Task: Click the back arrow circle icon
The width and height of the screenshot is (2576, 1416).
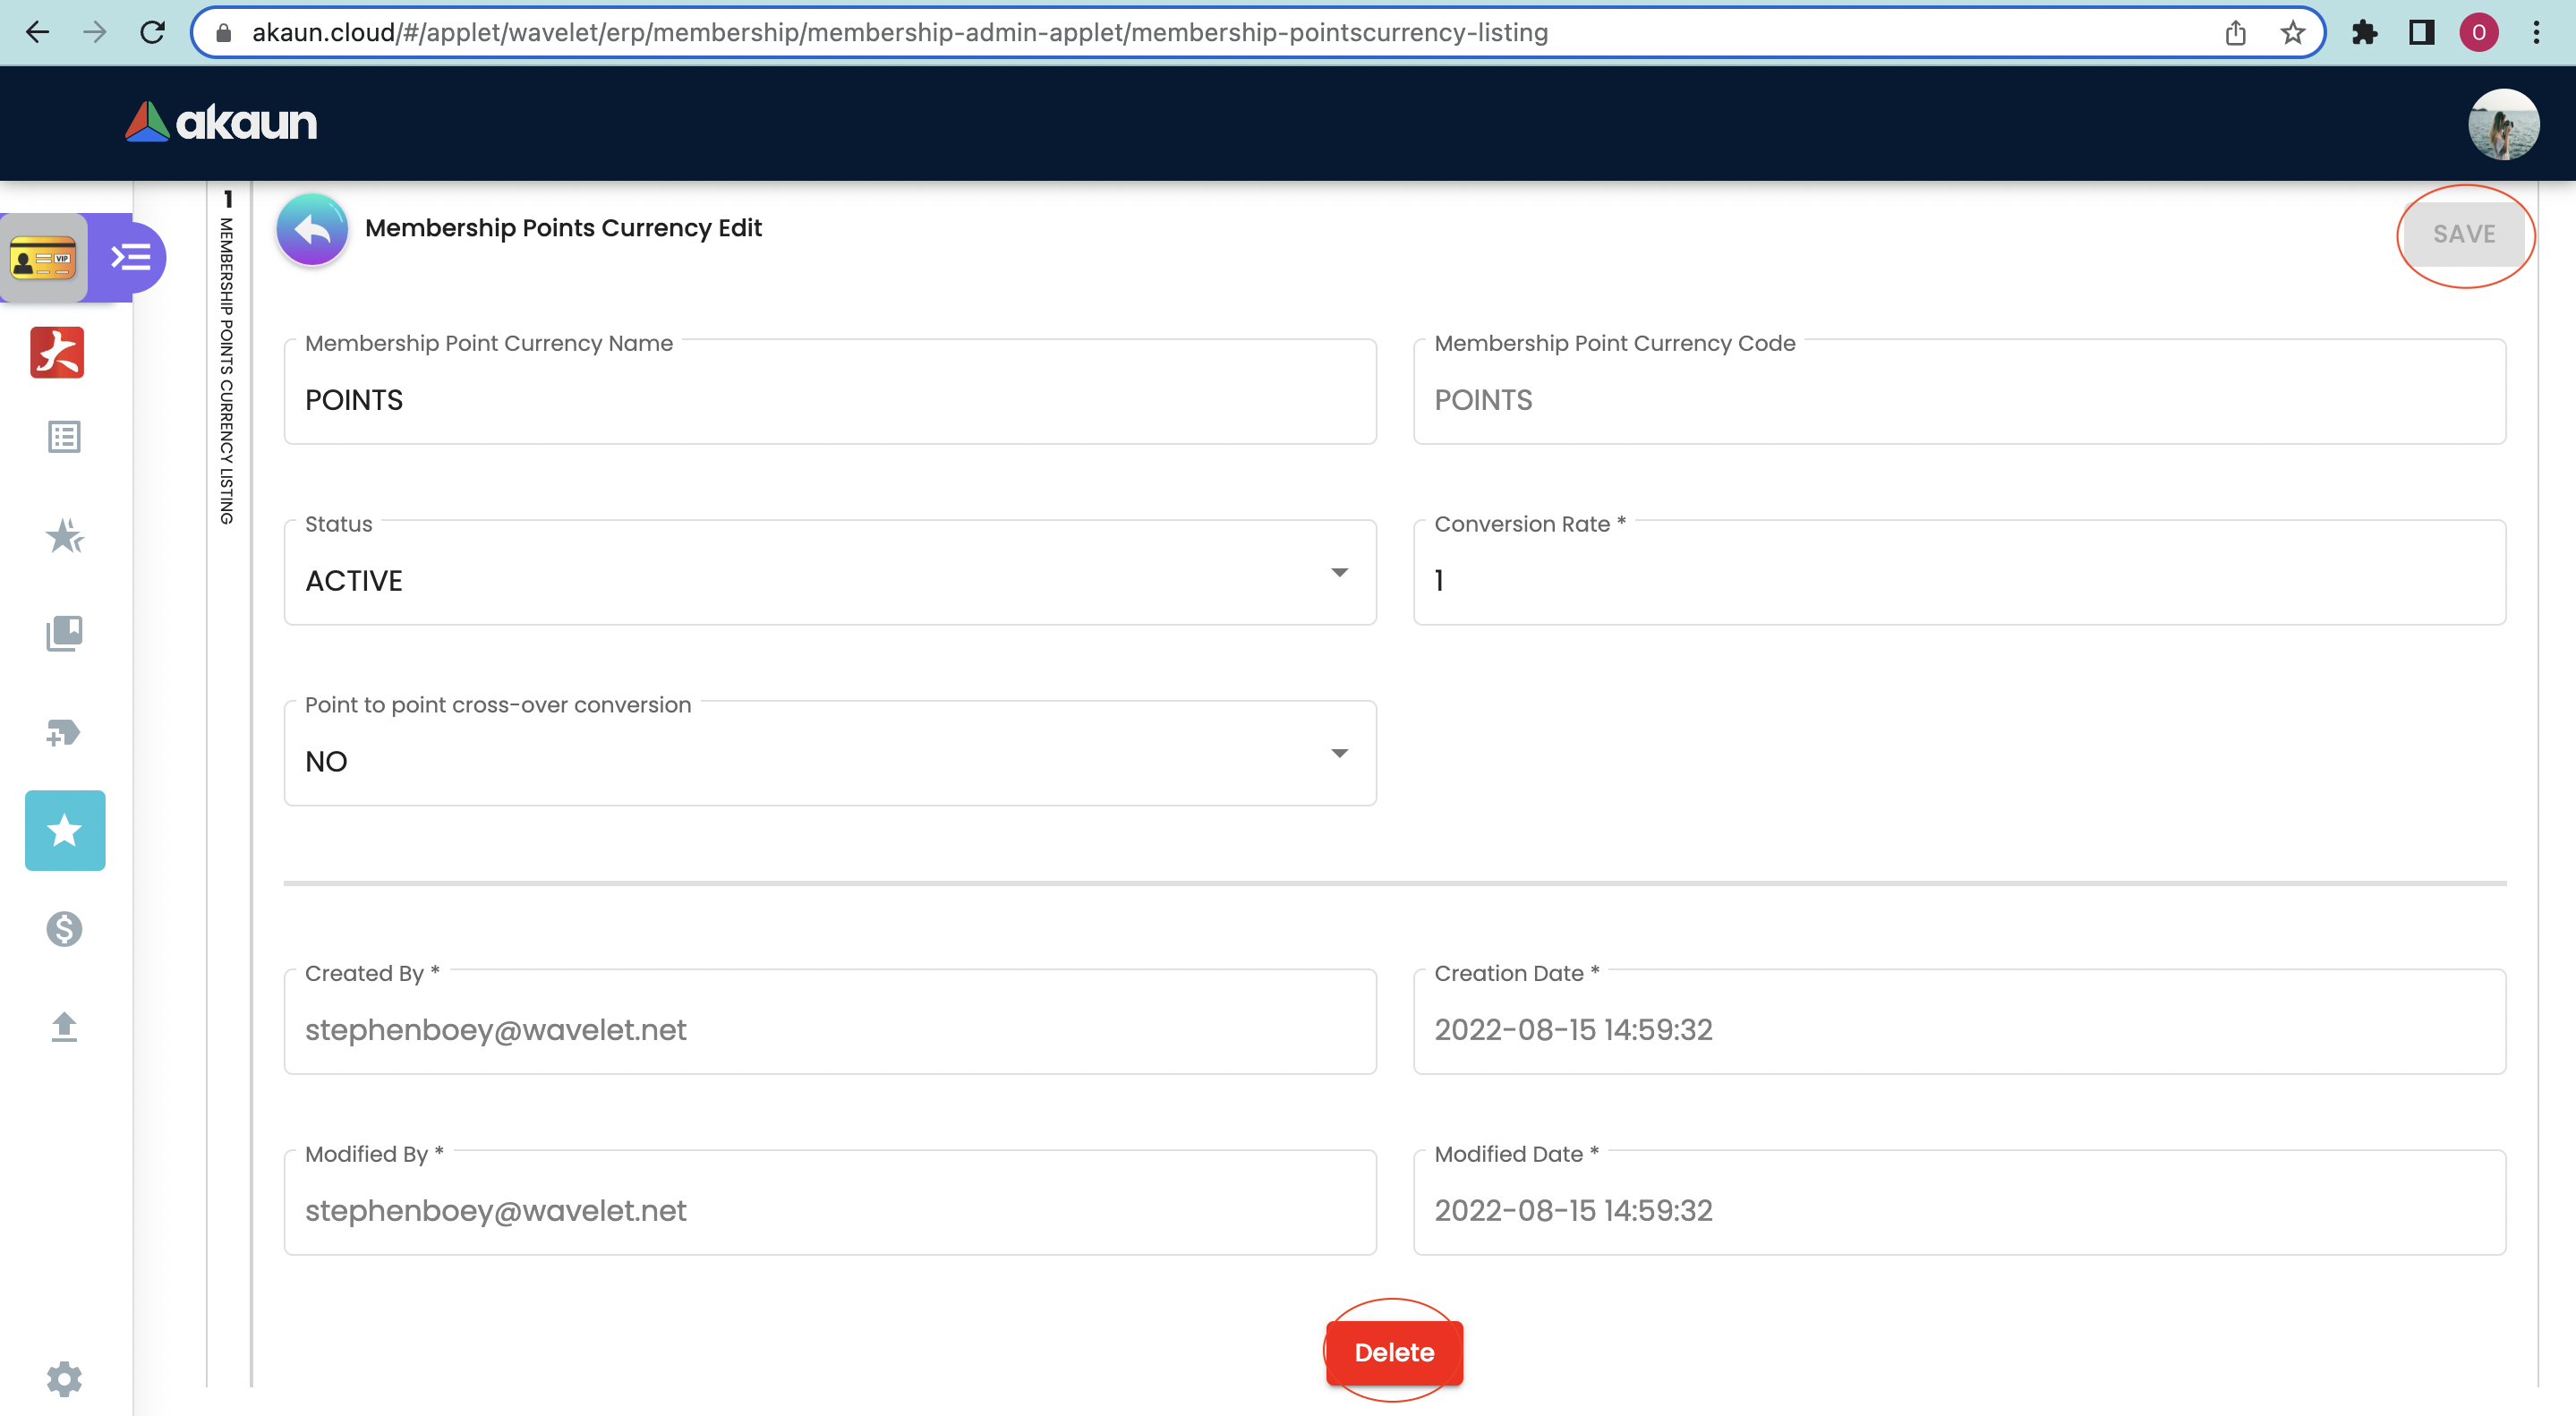Action: click(x=312, y=229)
